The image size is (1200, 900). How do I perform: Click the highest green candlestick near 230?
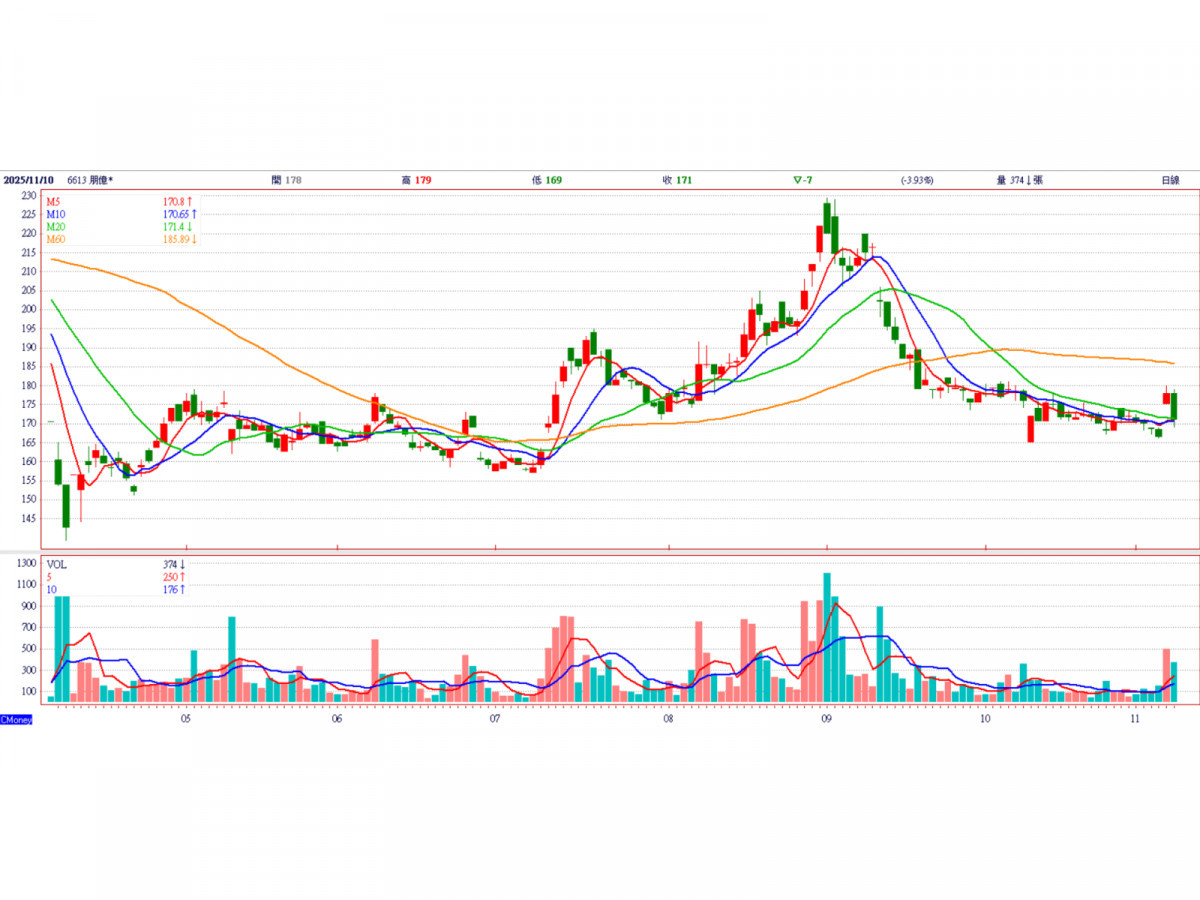828,218
